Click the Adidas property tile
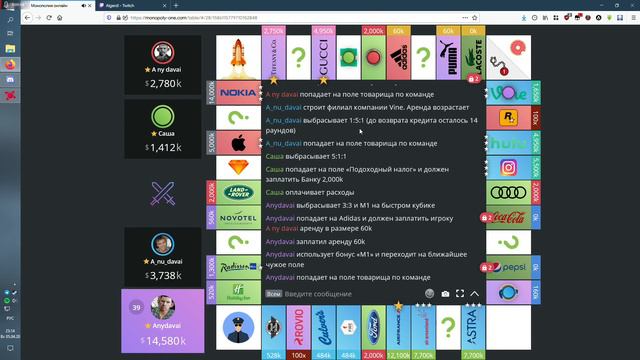 (x=398, y=57)
